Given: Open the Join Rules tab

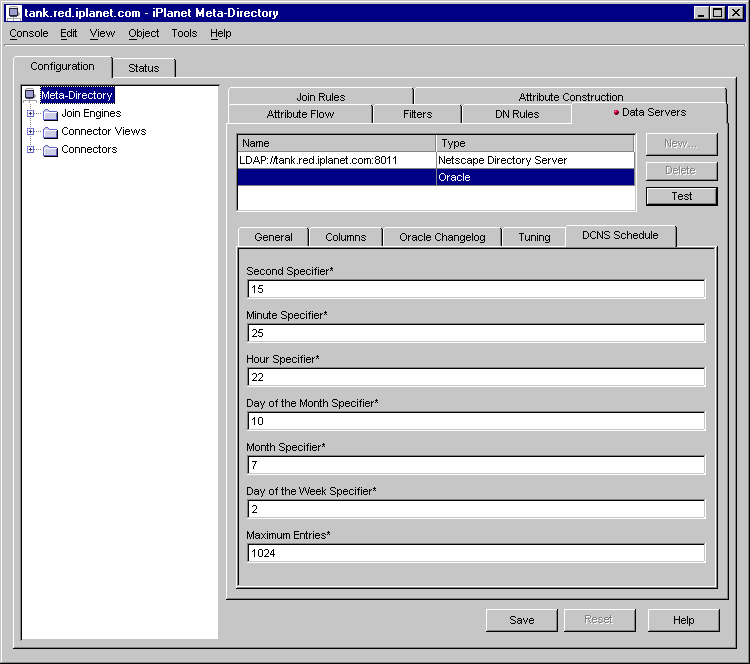Looking at the screenshot, I should click(320, 97).
